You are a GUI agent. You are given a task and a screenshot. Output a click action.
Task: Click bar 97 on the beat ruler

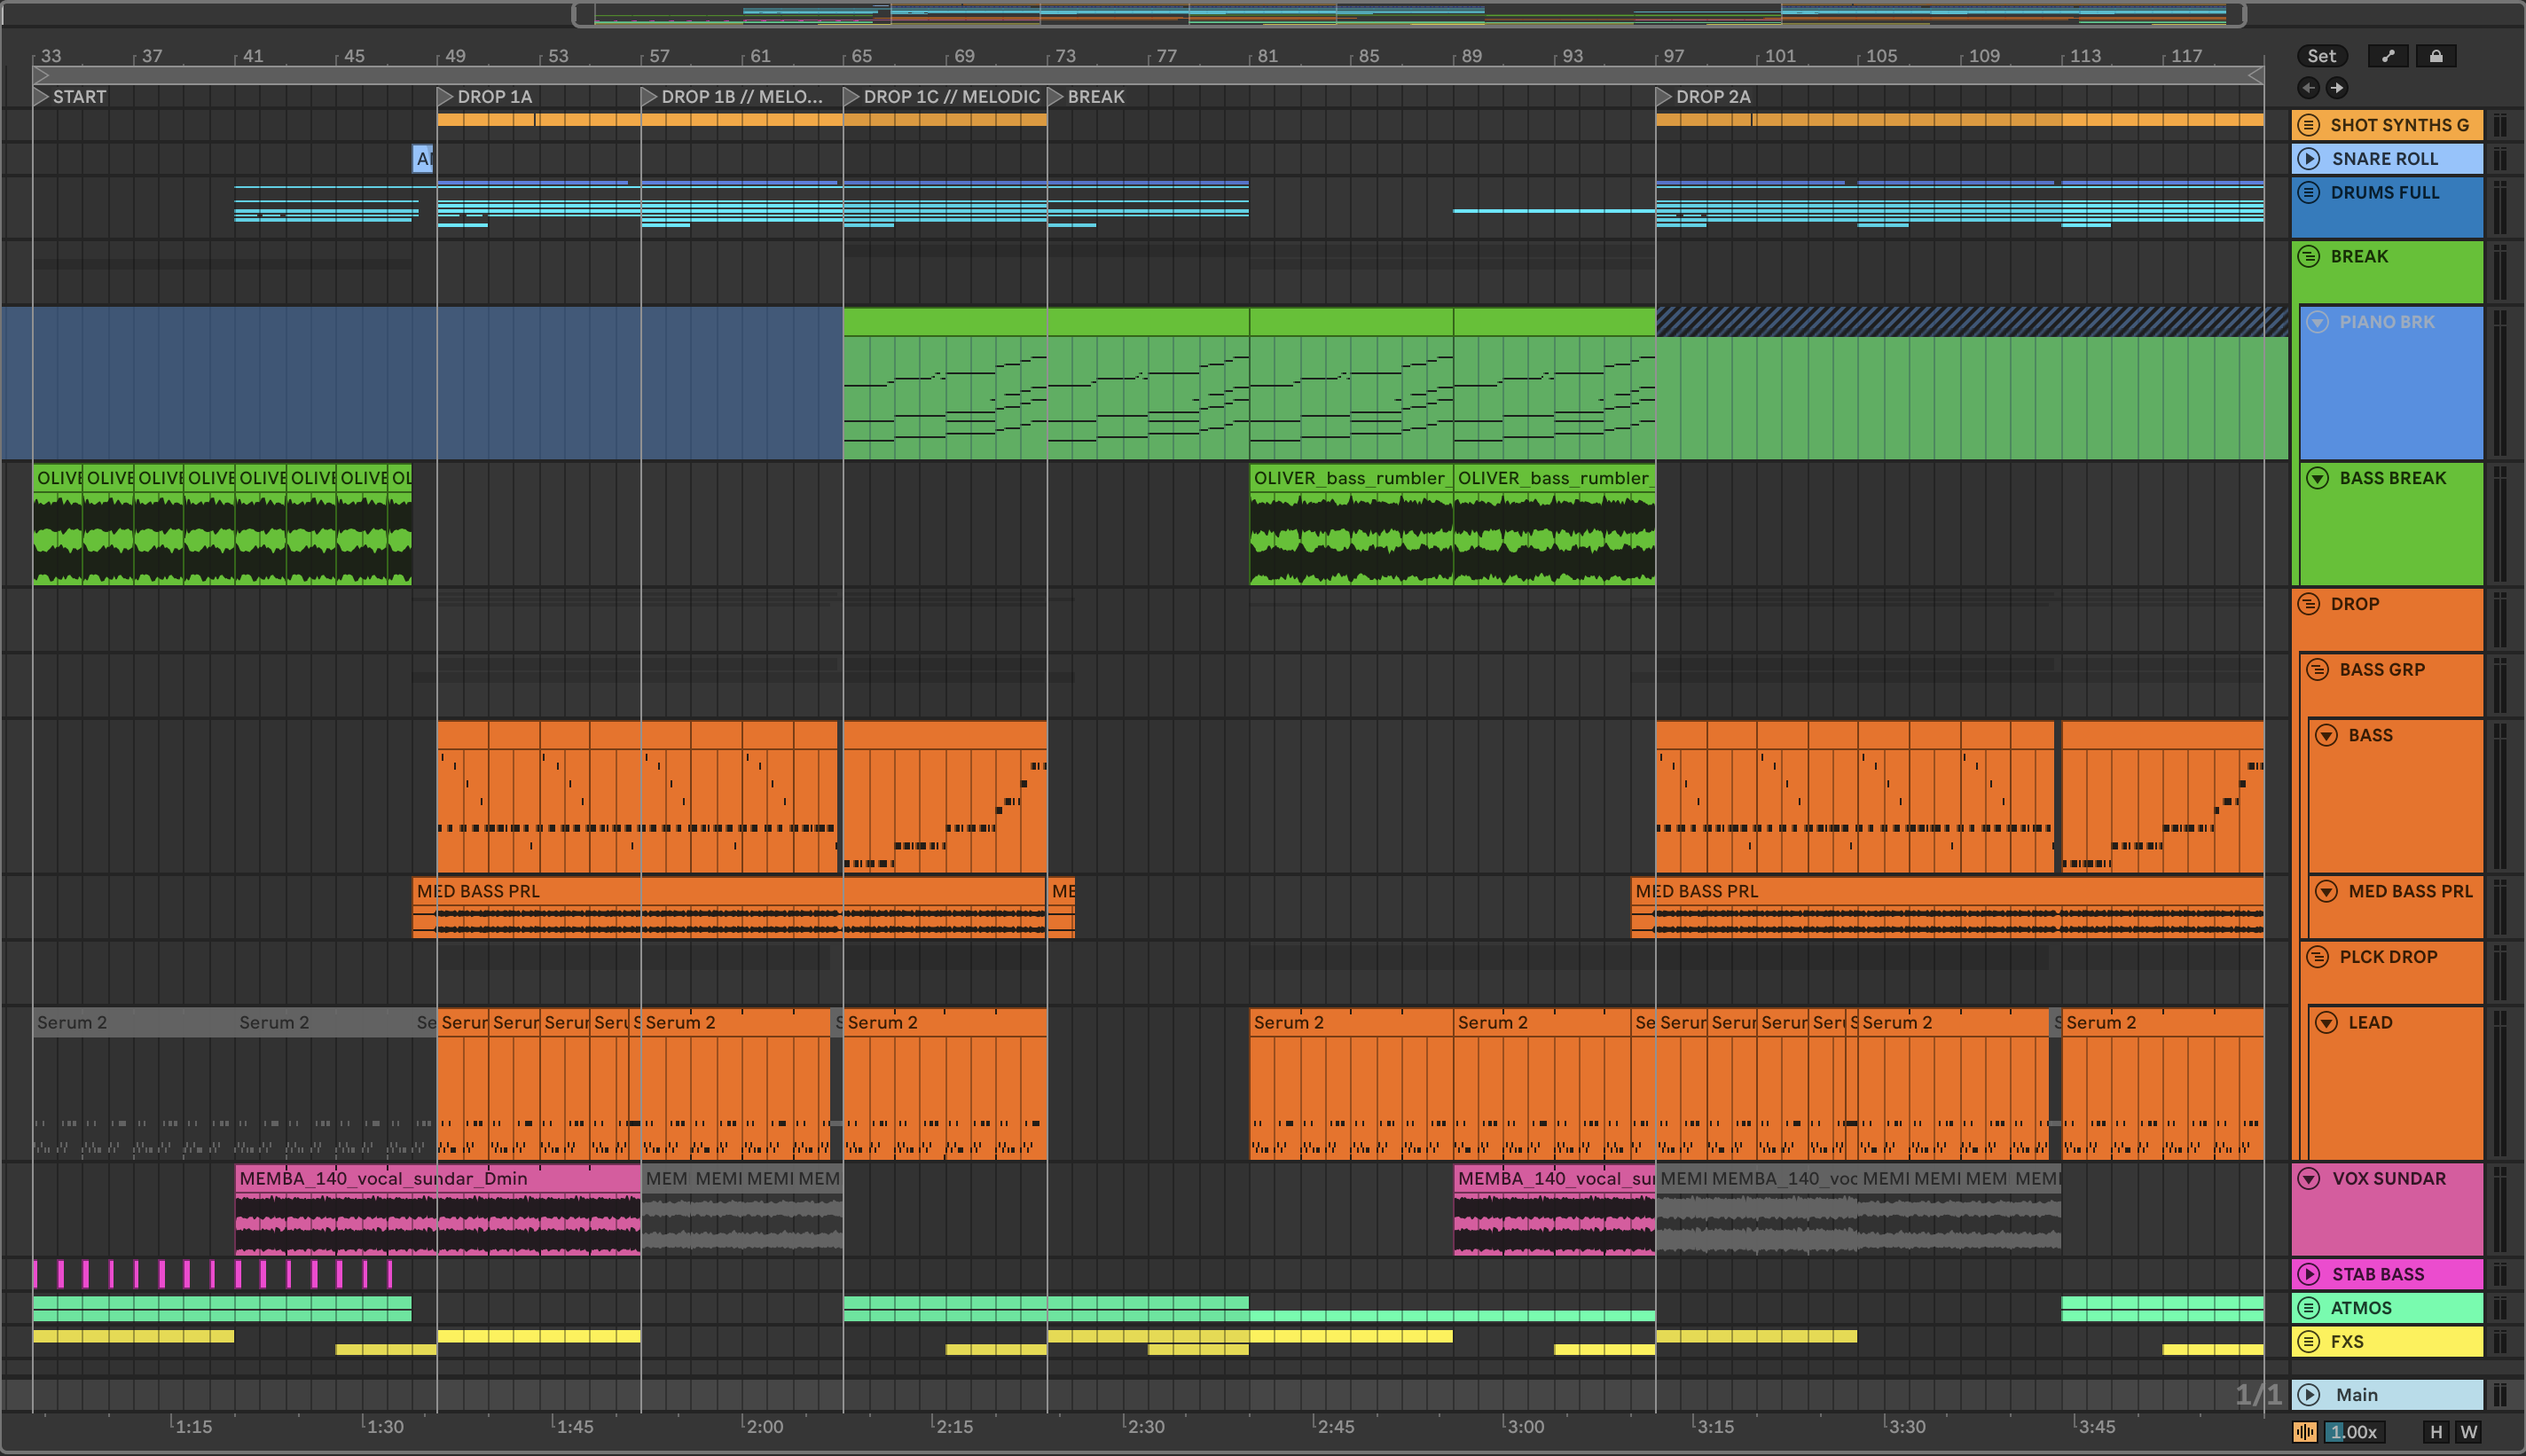(1673, 56)
